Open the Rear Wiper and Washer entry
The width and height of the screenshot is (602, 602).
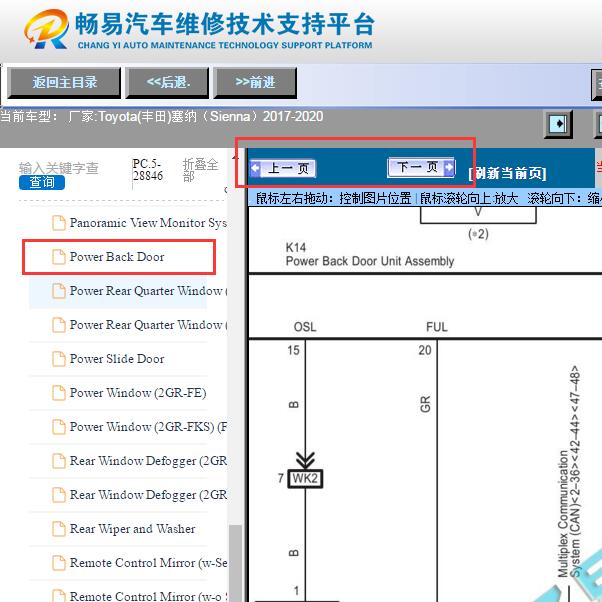tap(132, 529)
